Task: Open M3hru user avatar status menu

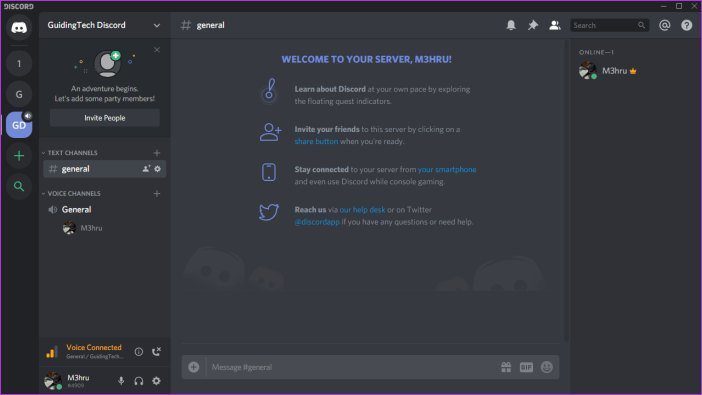Action: (53, 381)
